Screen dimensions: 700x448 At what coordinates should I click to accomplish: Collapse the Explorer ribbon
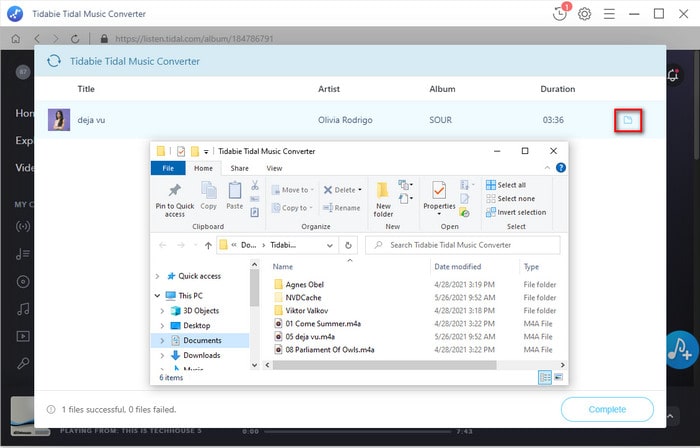pyautogui.click(x=547, y=168)
